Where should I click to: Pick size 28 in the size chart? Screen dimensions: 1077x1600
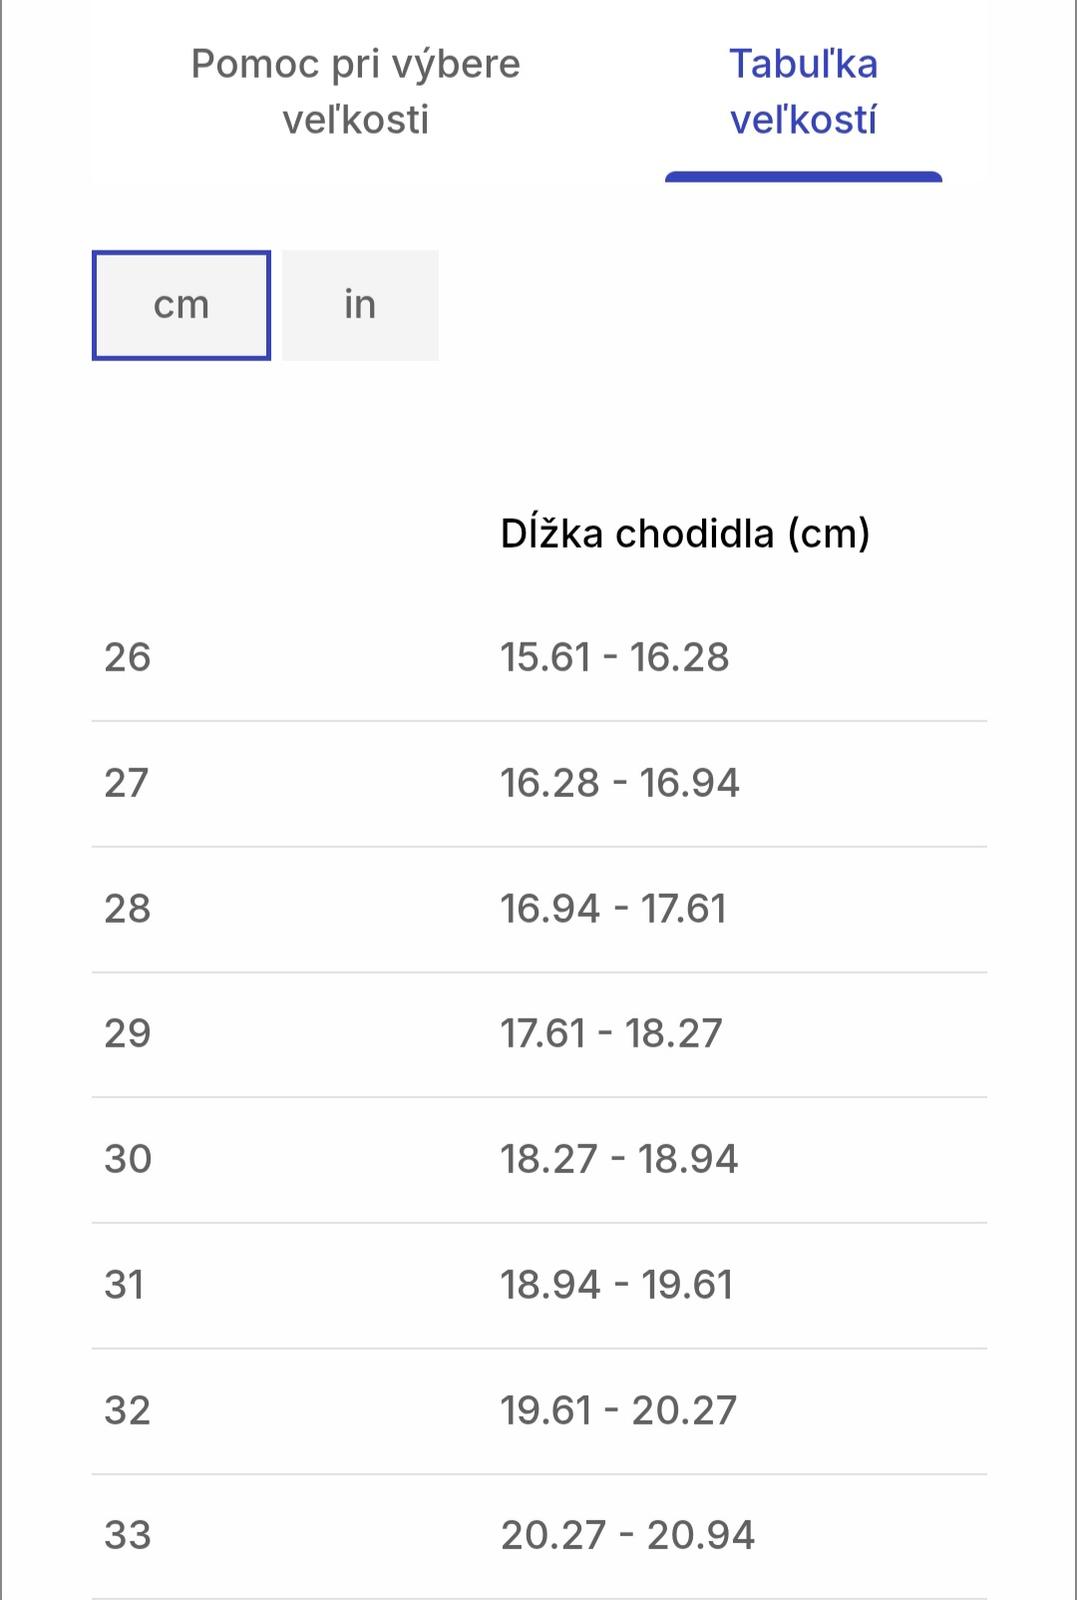coord(127,909)
